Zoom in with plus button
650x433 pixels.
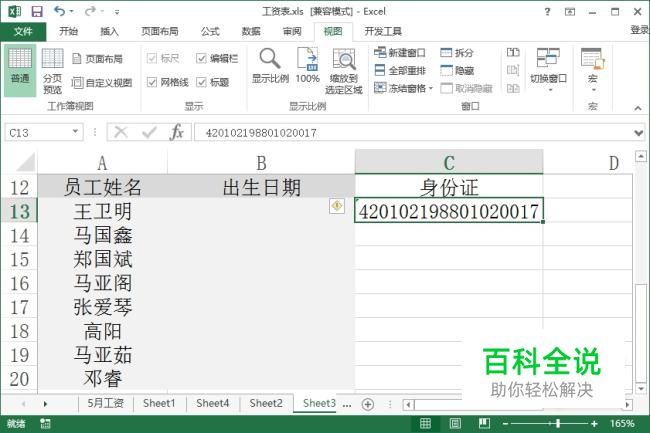pos(594,423)
